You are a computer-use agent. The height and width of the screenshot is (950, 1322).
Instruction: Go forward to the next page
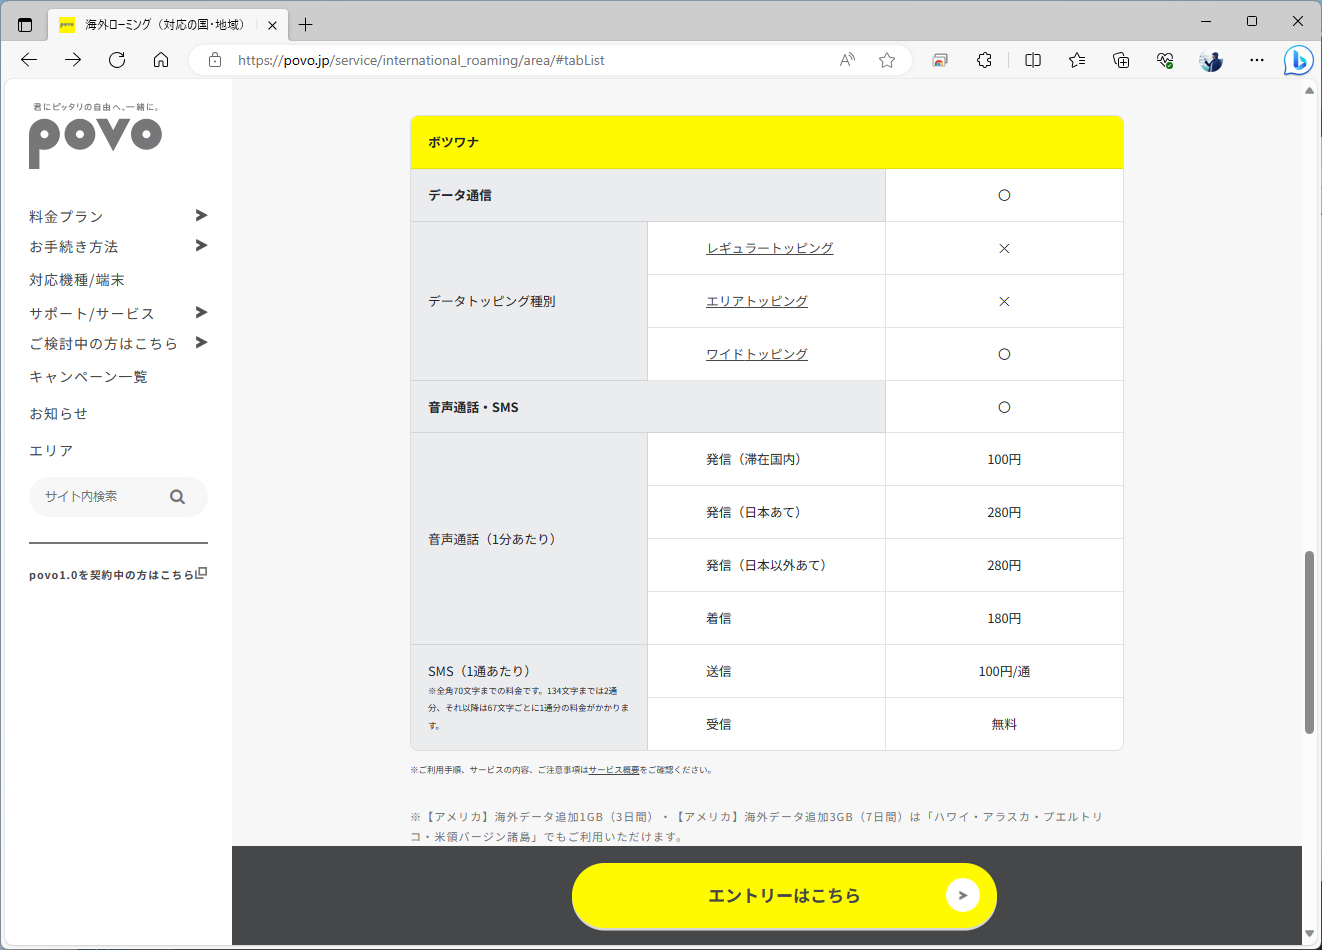pos(73,60)
